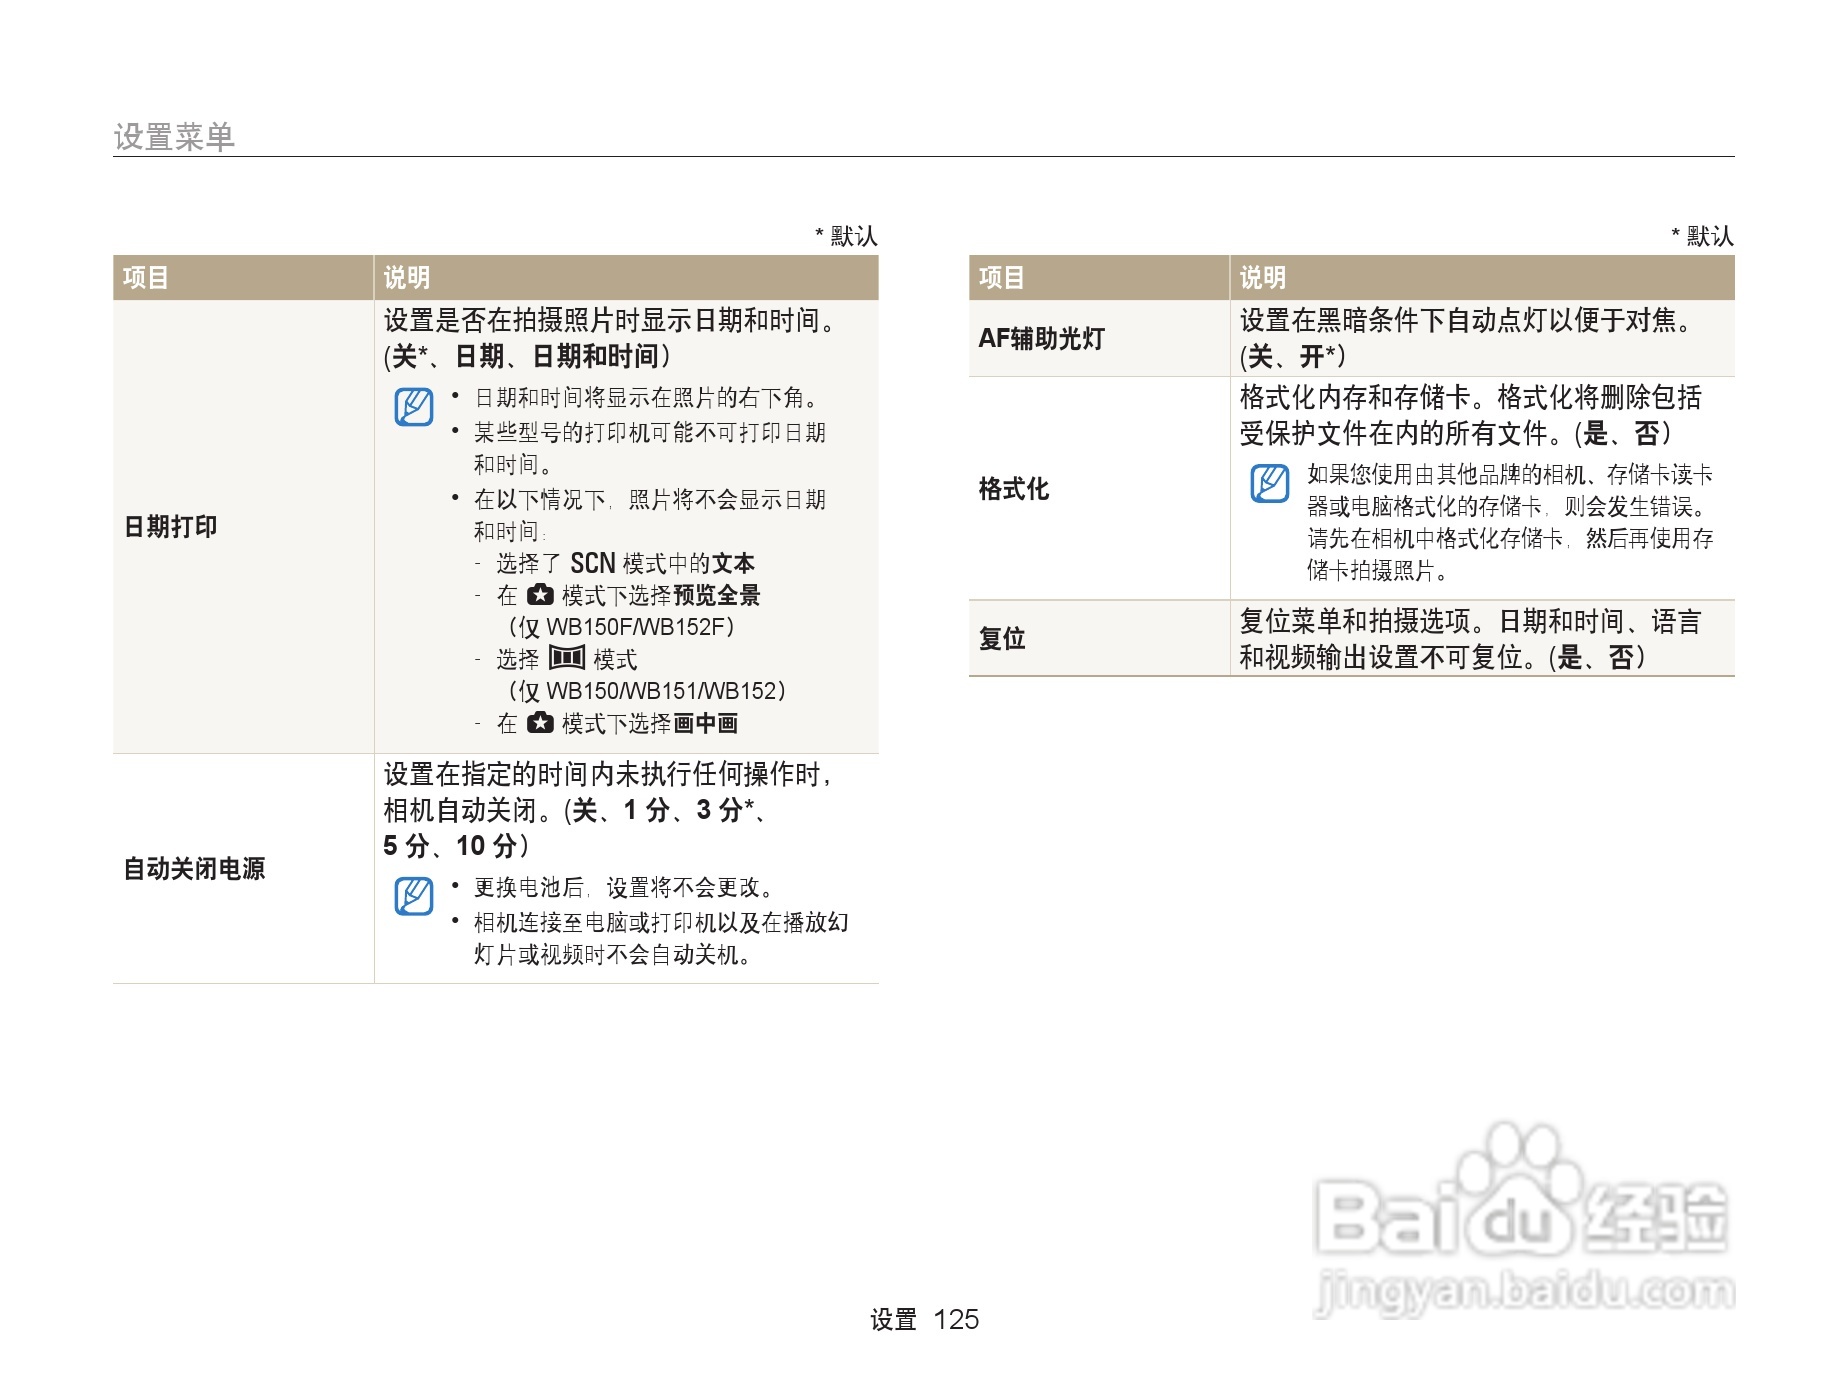Click the text 设置在指定的时间内未执行任何操作时

pos(608,774)
